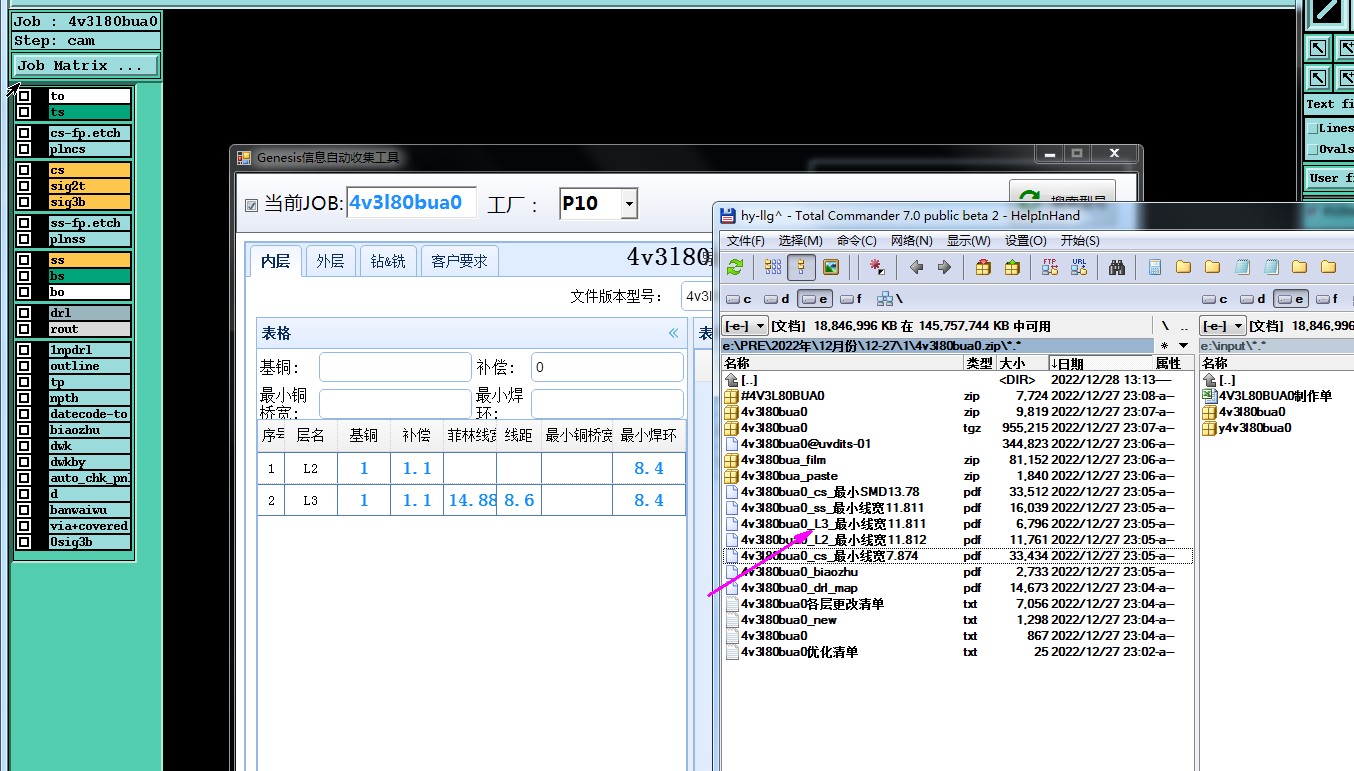The height and width of the screenshot is (771, 1354).
Task: Click the green refresh icon in Total Commander
Action: click(x=735, y=267)
